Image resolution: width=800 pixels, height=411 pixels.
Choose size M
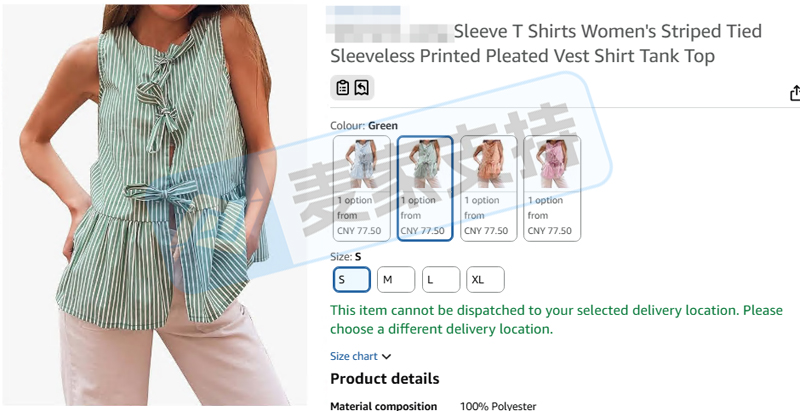pos(396,279)
